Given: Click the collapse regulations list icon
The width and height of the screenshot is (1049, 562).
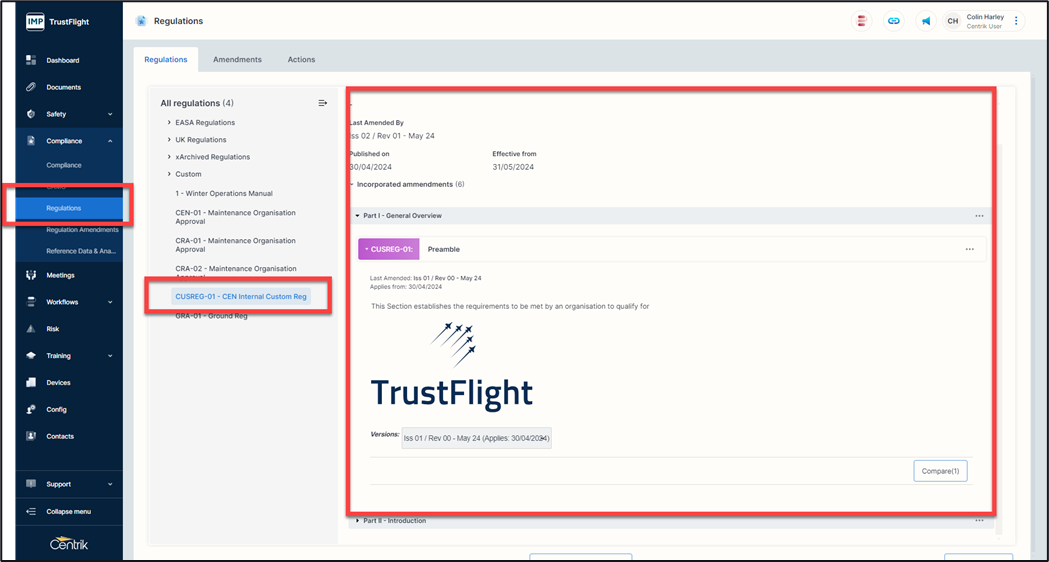Looking at the screenshot, I should (x=322, y=103).
